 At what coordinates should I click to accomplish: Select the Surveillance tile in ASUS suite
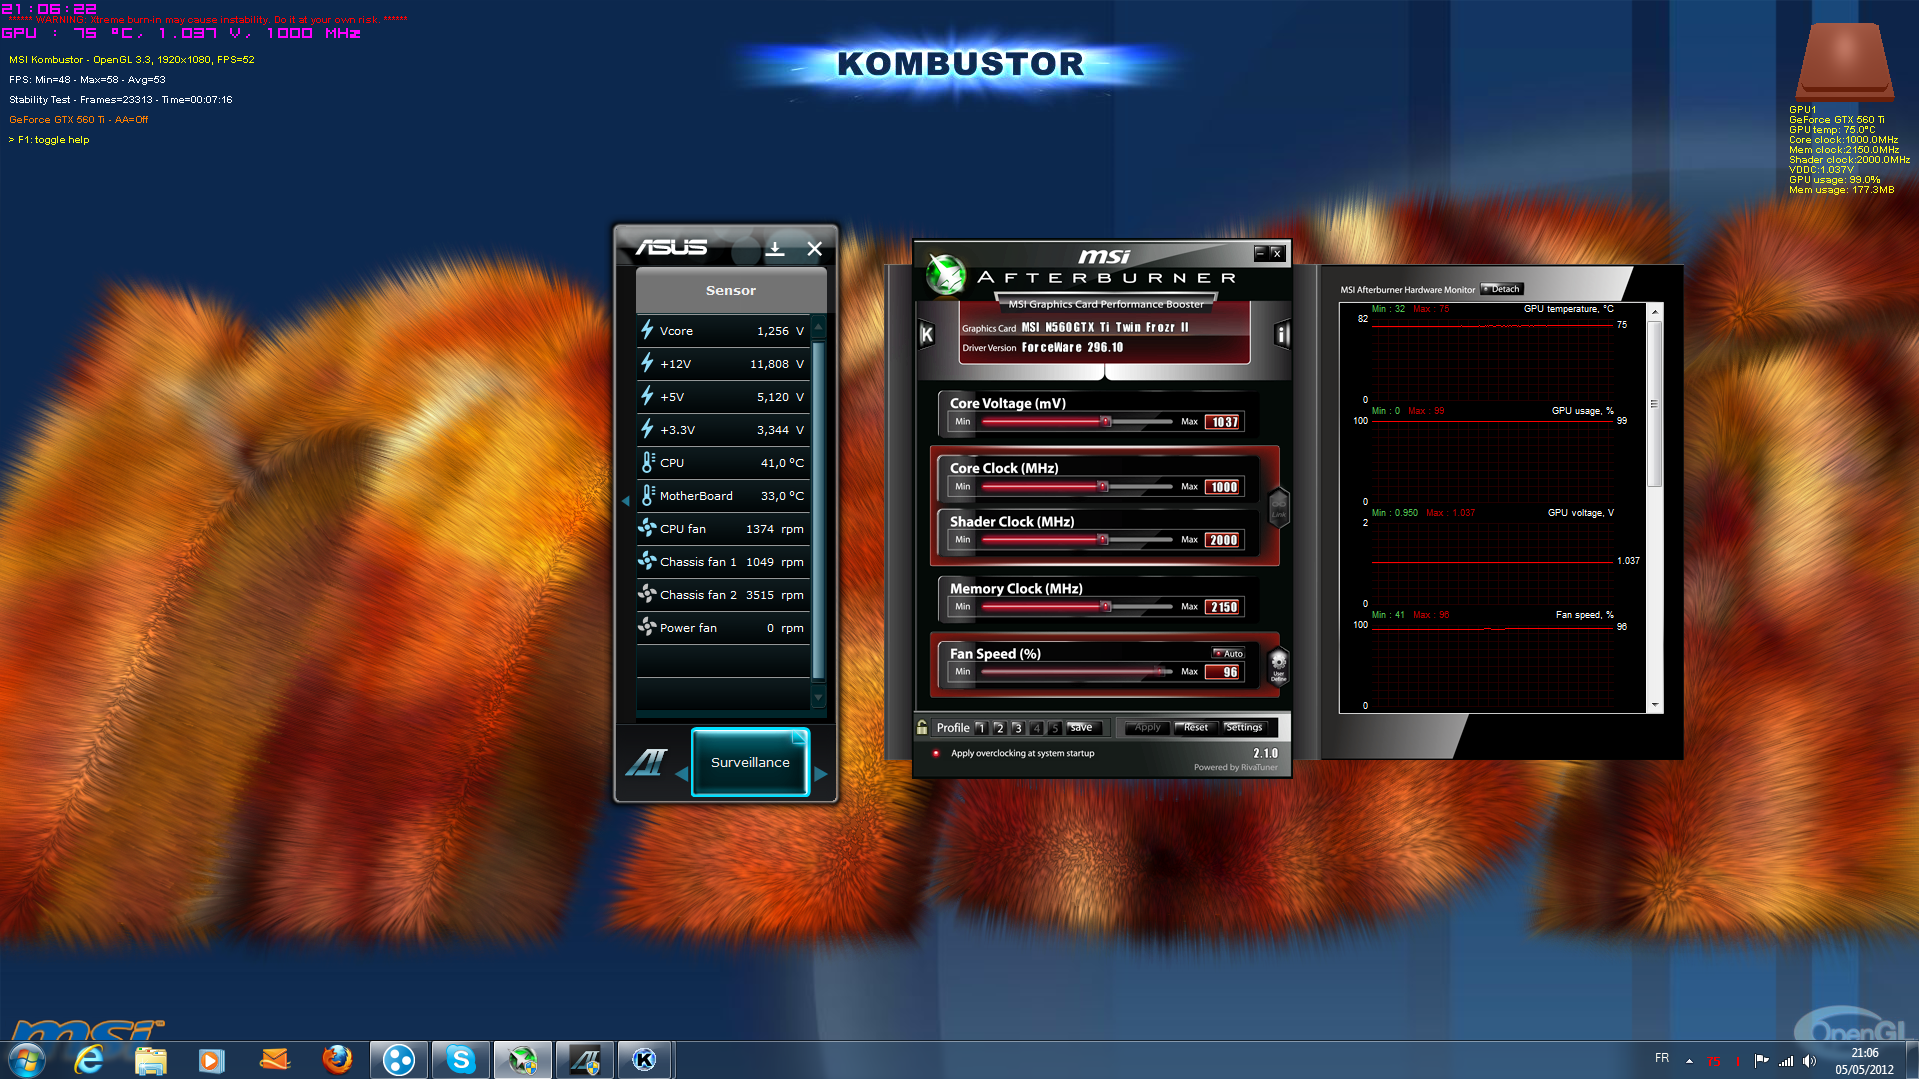pyautogui.click(x=750, y=762)
